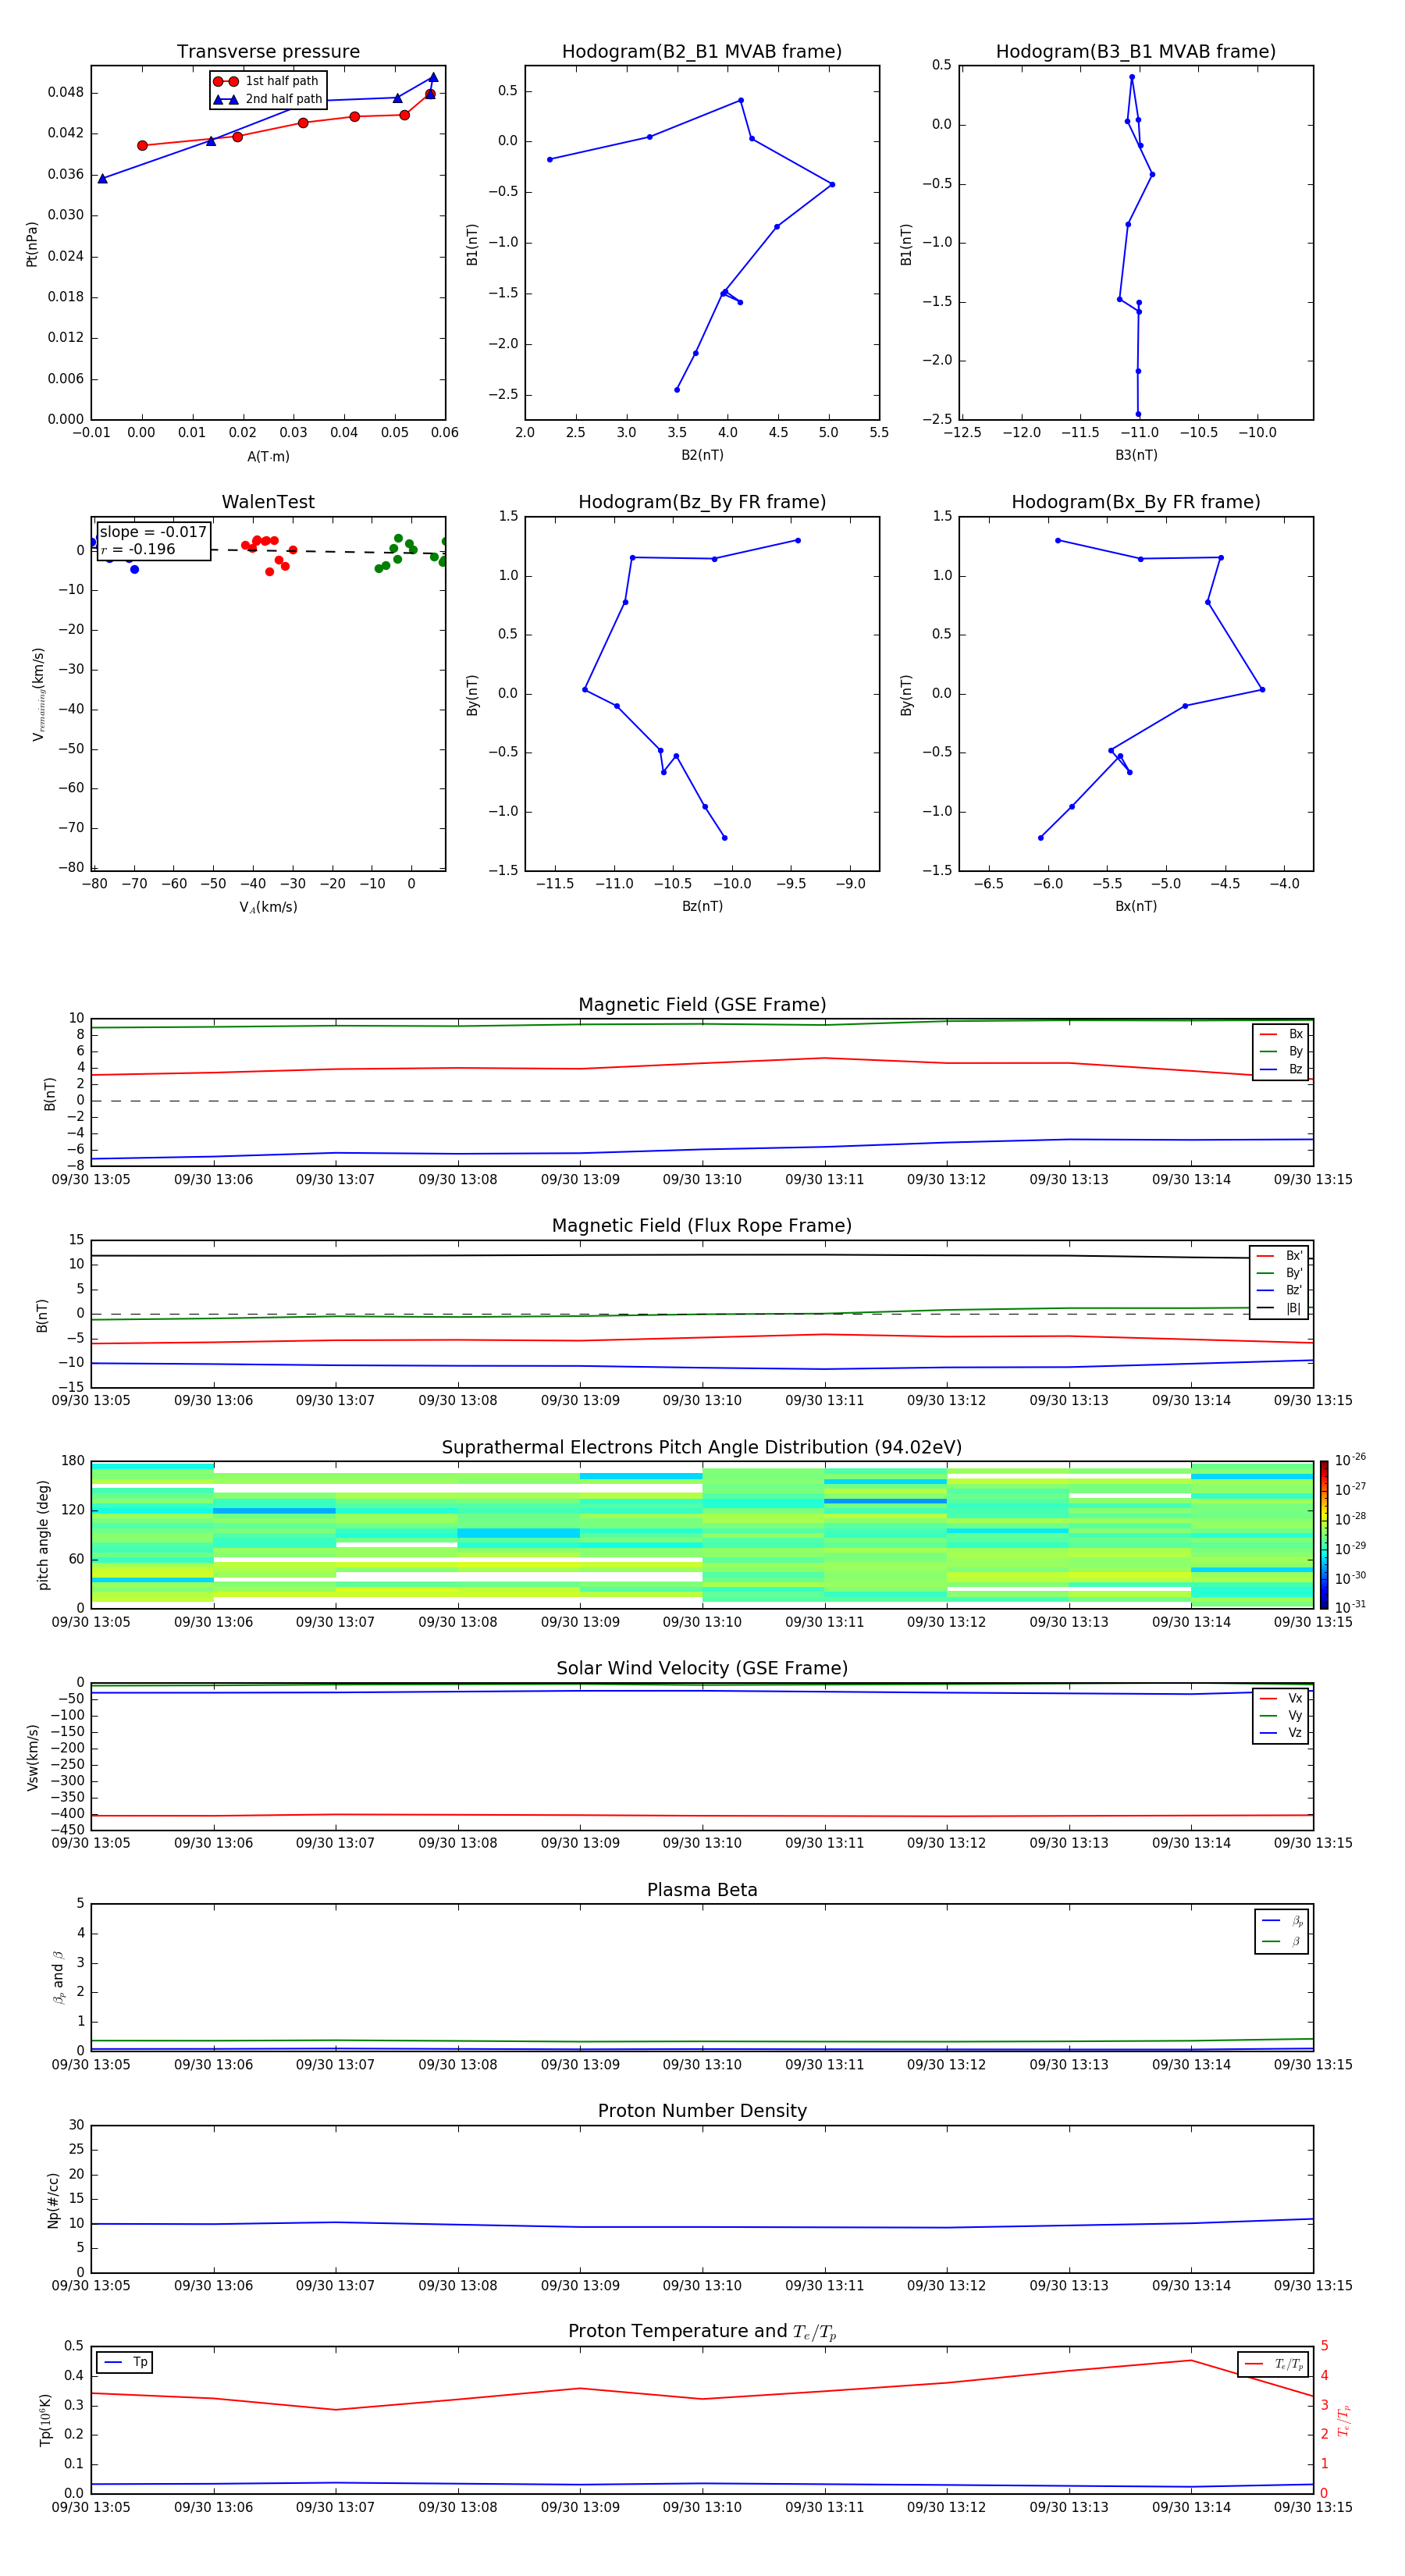
Task: Click the 'Solar Wind Velocity (GSE Frame)' title
Action: click(x=702, y=1668)
